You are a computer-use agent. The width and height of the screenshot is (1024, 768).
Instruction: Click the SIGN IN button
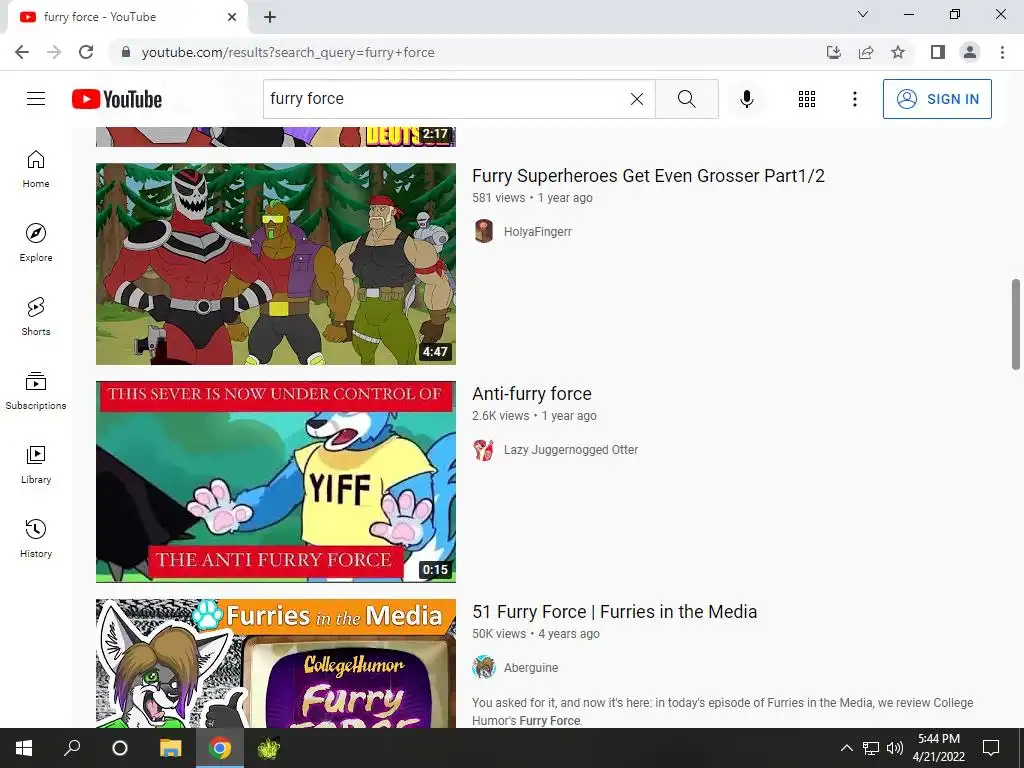pos(937,99)
